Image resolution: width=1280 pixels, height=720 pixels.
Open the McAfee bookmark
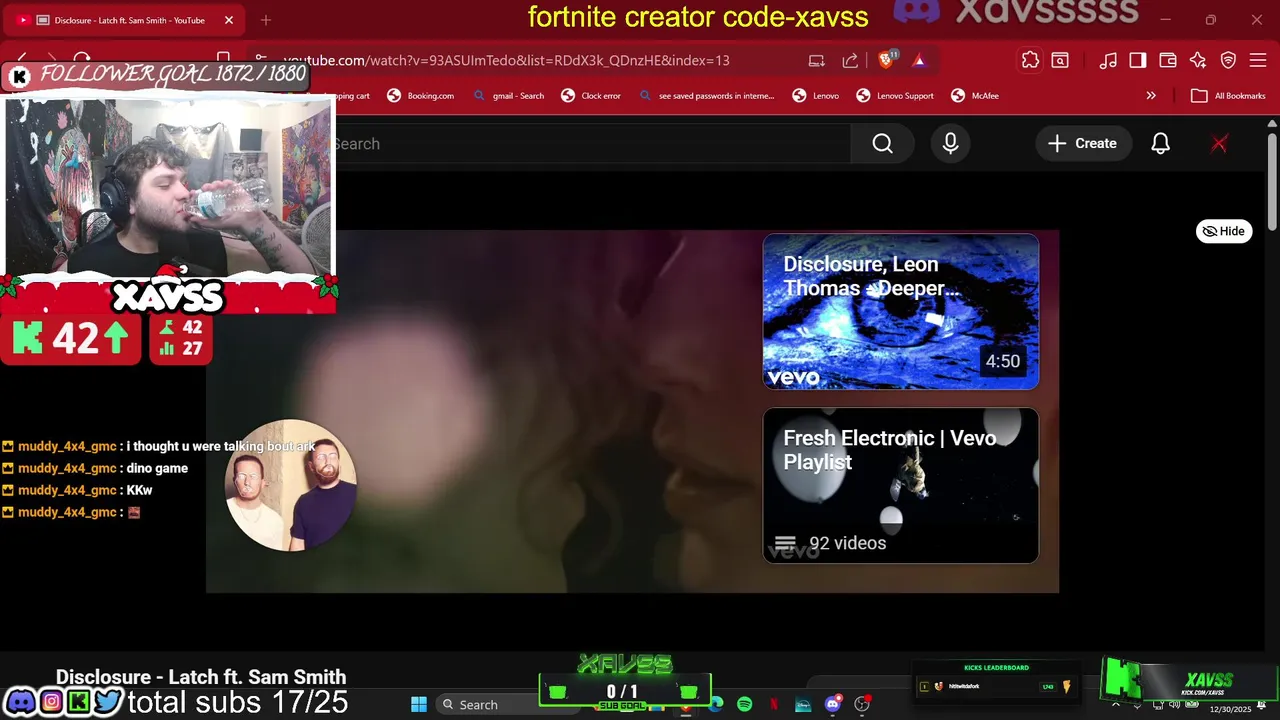tap(974, 96)
